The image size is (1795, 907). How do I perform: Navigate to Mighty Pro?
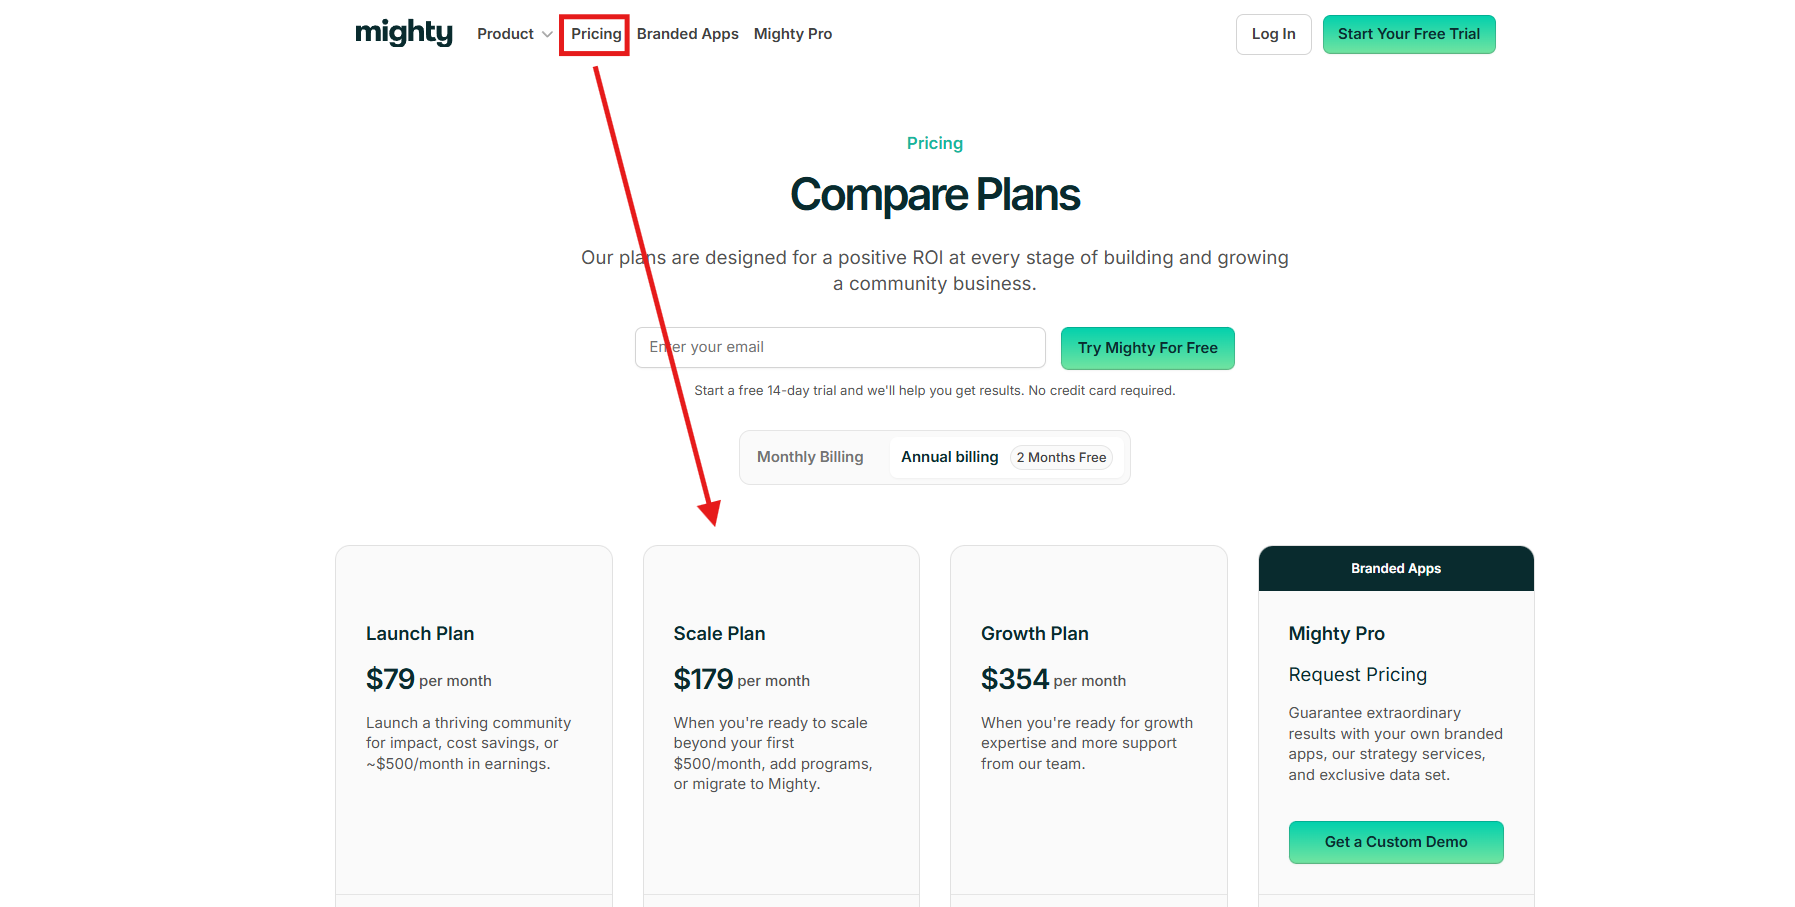point(792,33)
